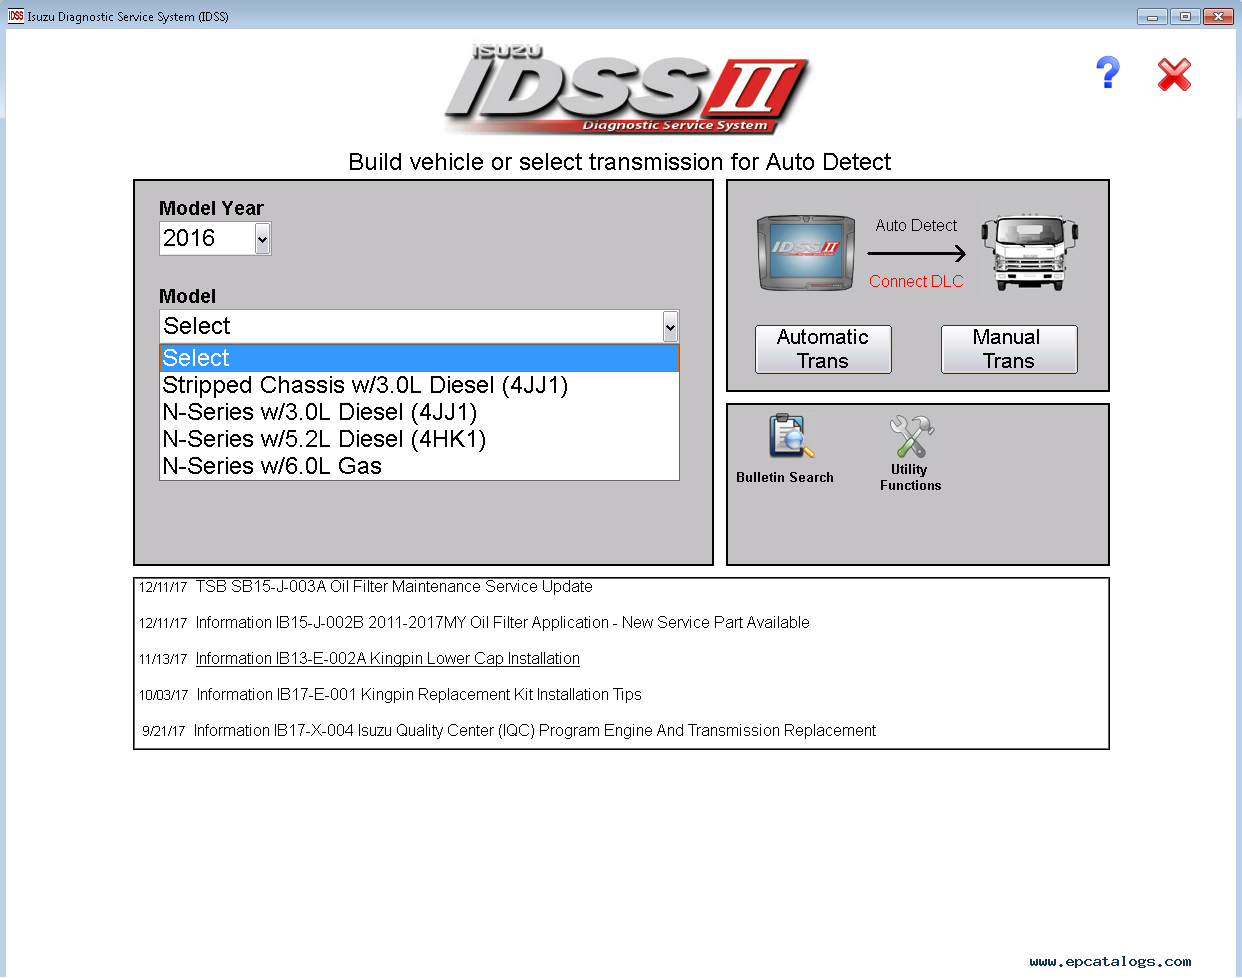1242x978 pixels.
Task: Click the Isuzu truck image
Action: coord(1029,253)
